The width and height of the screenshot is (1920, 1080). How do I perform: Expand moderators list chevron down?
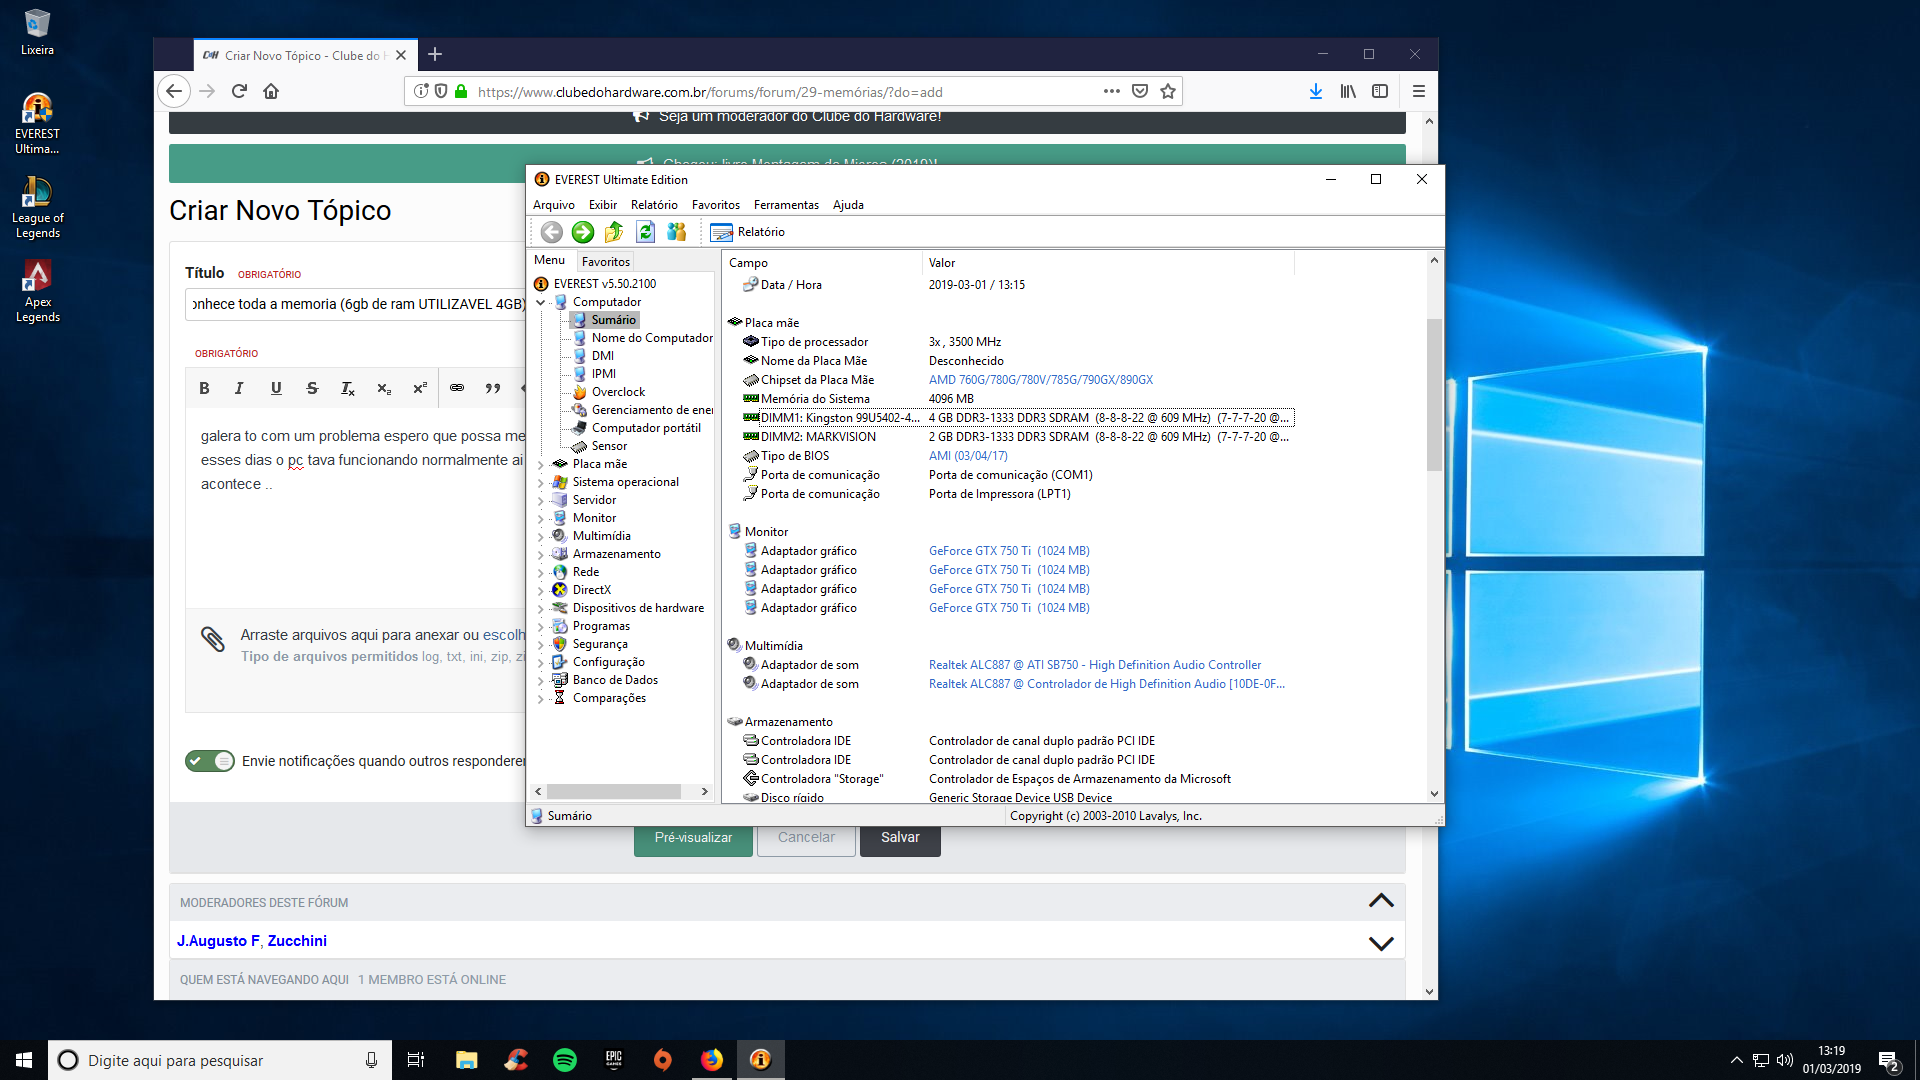point(1381,943)
